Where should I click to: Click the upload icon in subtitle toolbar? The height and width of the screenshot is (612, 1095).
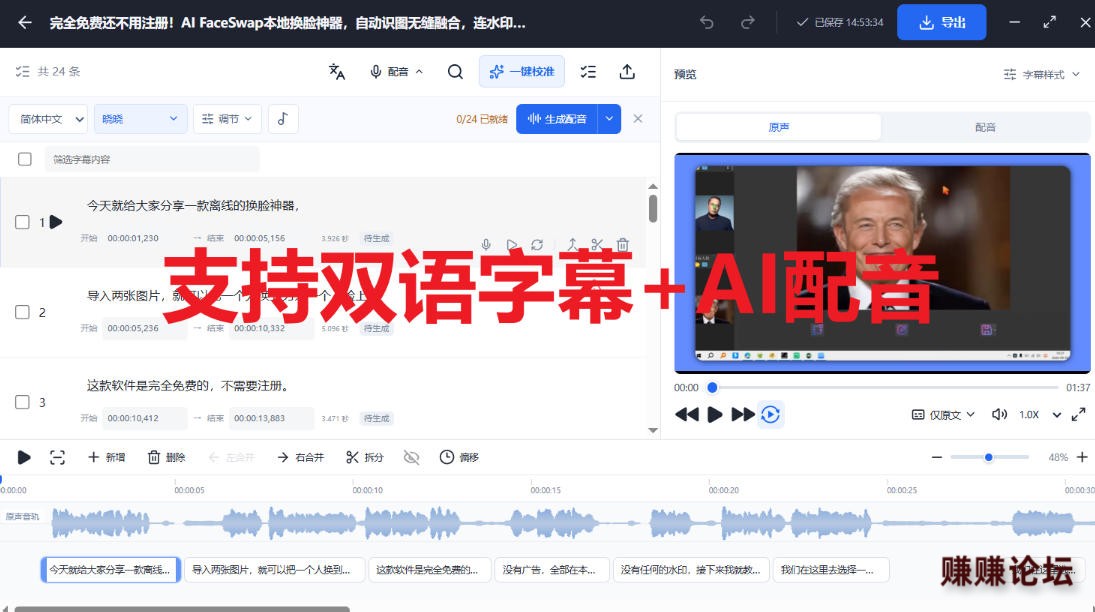[x=627, y=71]
